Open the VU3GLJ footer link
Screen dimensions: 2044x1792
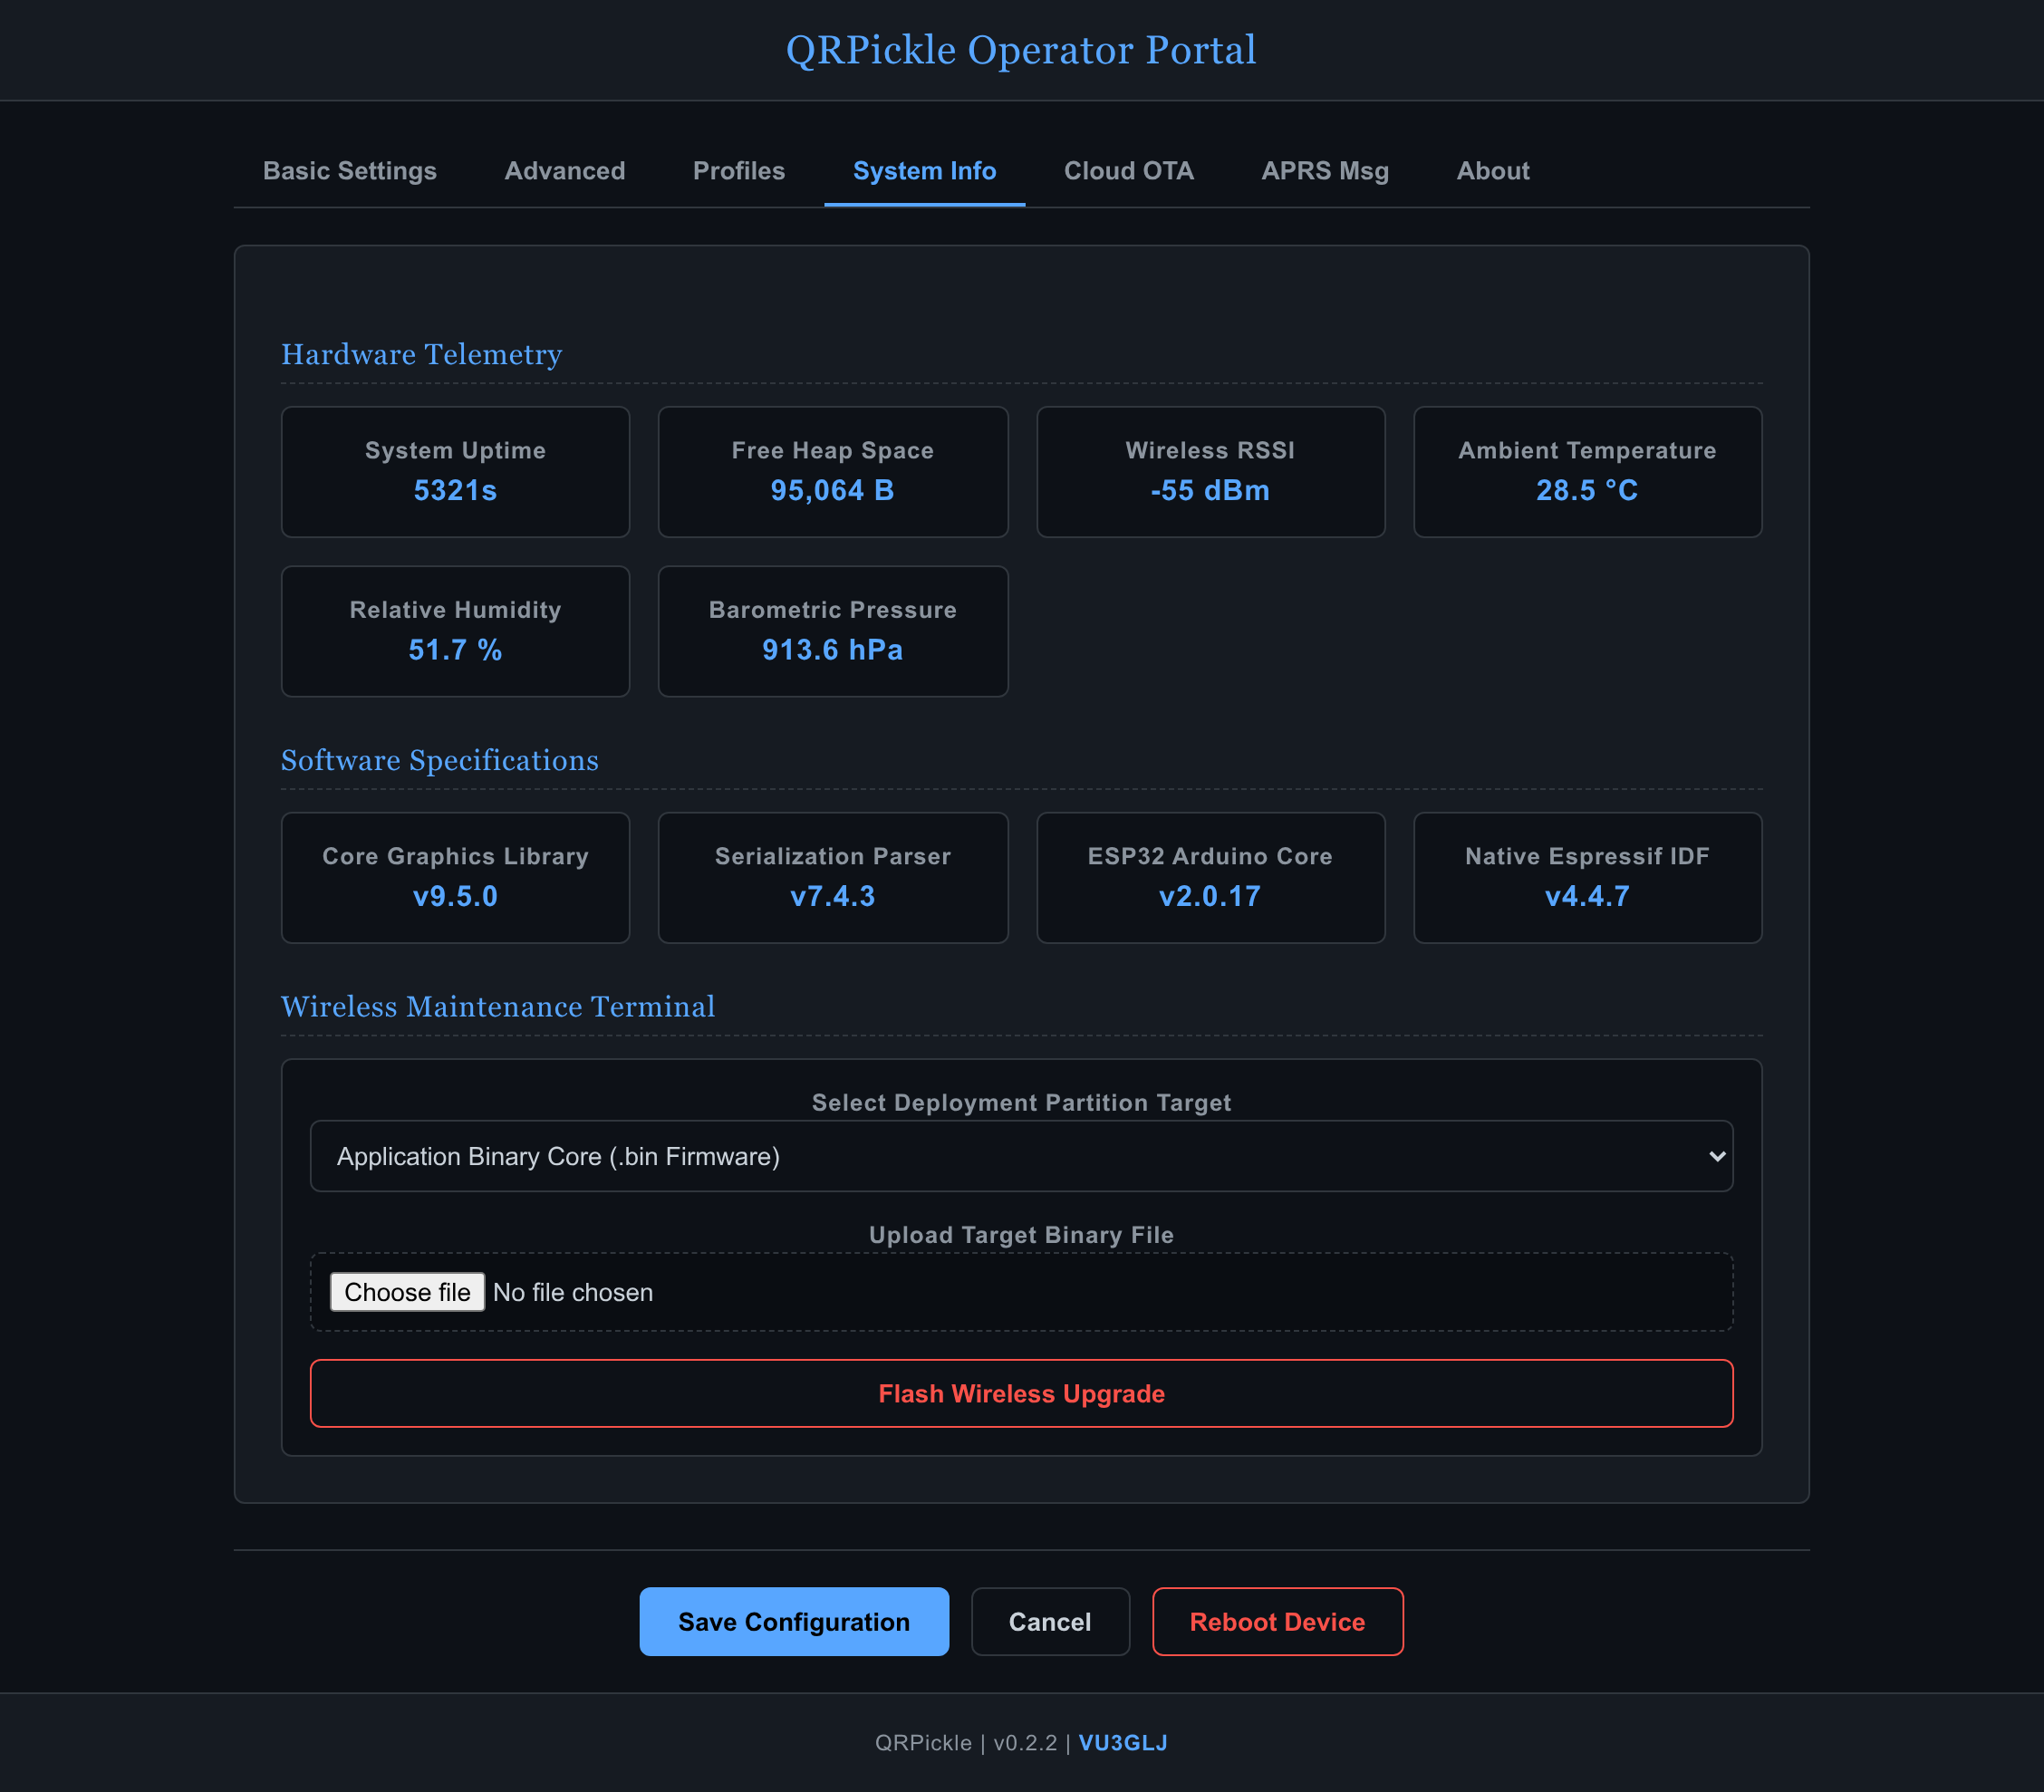(x=1123, y=1743)
